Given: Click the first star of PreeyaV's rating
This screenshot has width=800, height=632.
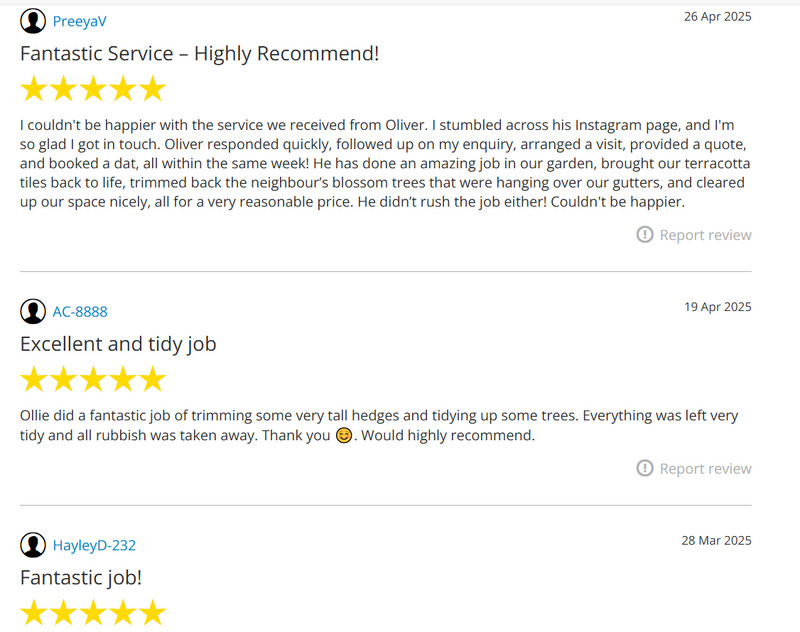Looking at the screenshot, I should pyautogui.click(x=34, y=89).
